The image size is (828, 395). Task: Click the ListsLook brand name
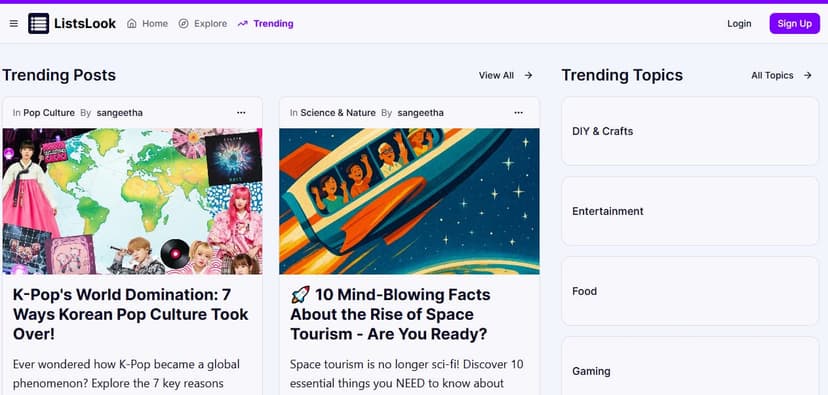pos(85,24)
